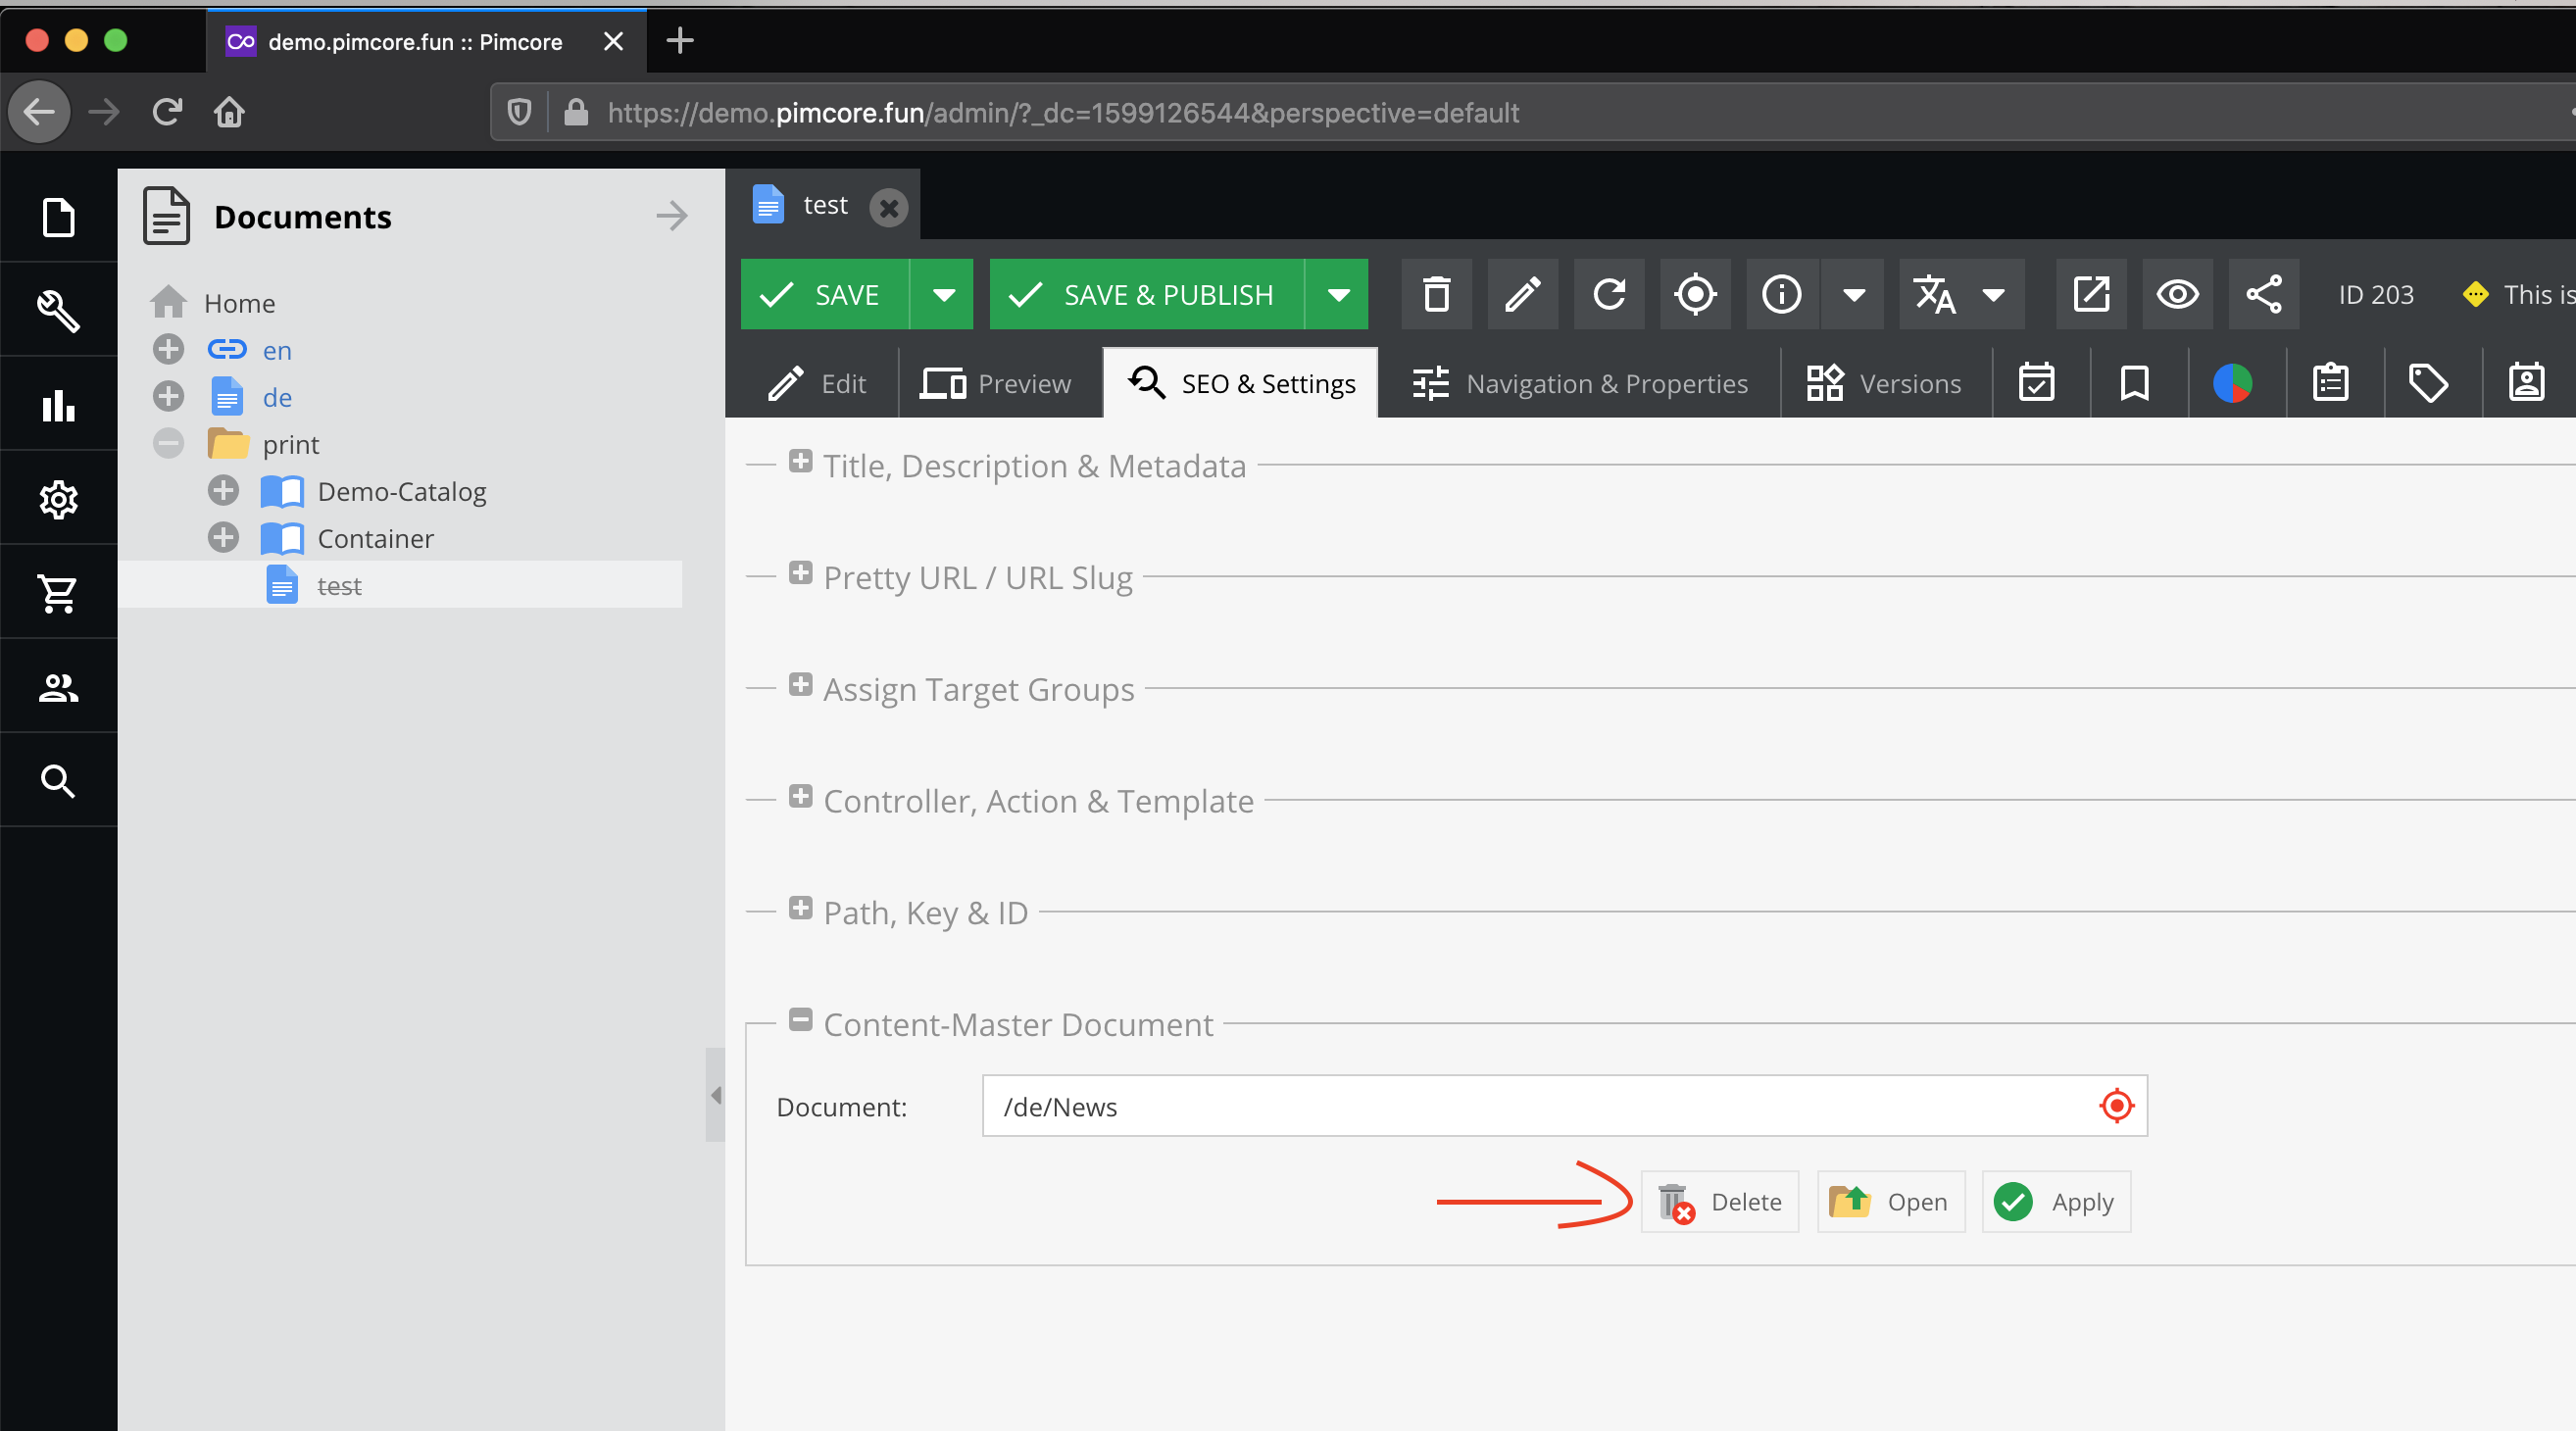Switch to the Versions tab
This screenshot has width=2576, height=1431.
[x=1885, y=383]
